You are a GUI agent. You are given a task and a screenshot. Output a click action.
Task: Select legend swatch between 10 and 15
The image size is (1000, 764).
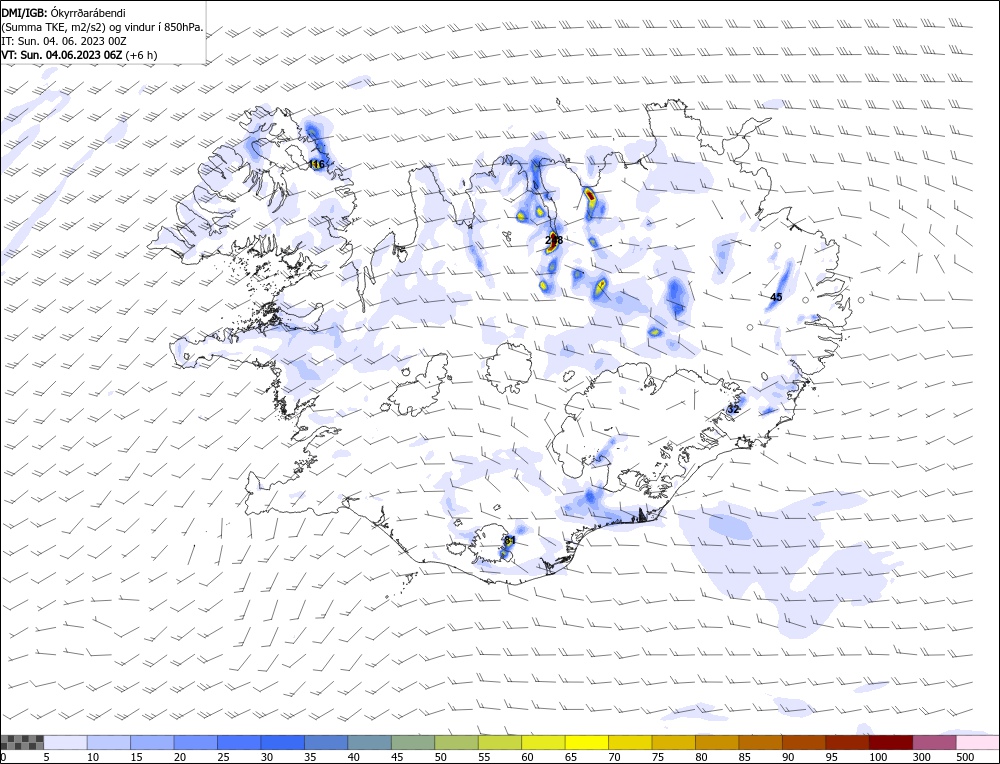(109, 742)
